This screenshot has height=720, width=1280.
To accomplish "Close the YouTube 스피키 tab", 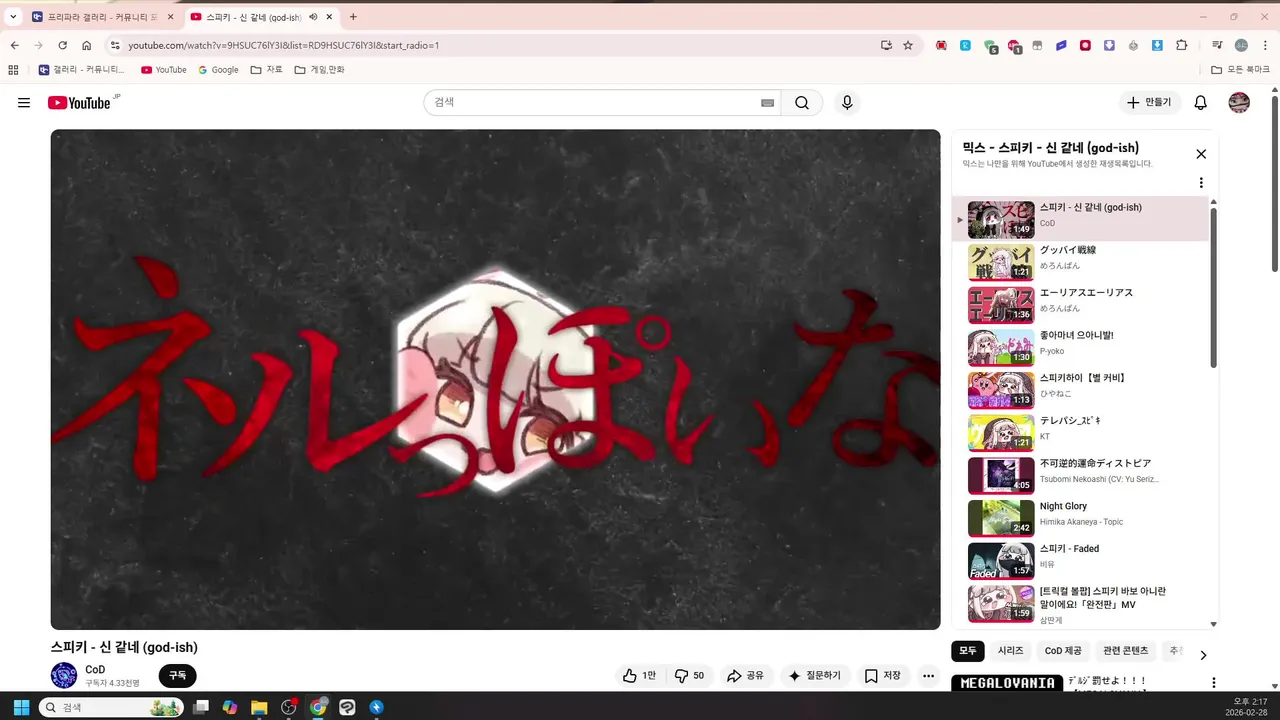I will click(x=329, y=17).
